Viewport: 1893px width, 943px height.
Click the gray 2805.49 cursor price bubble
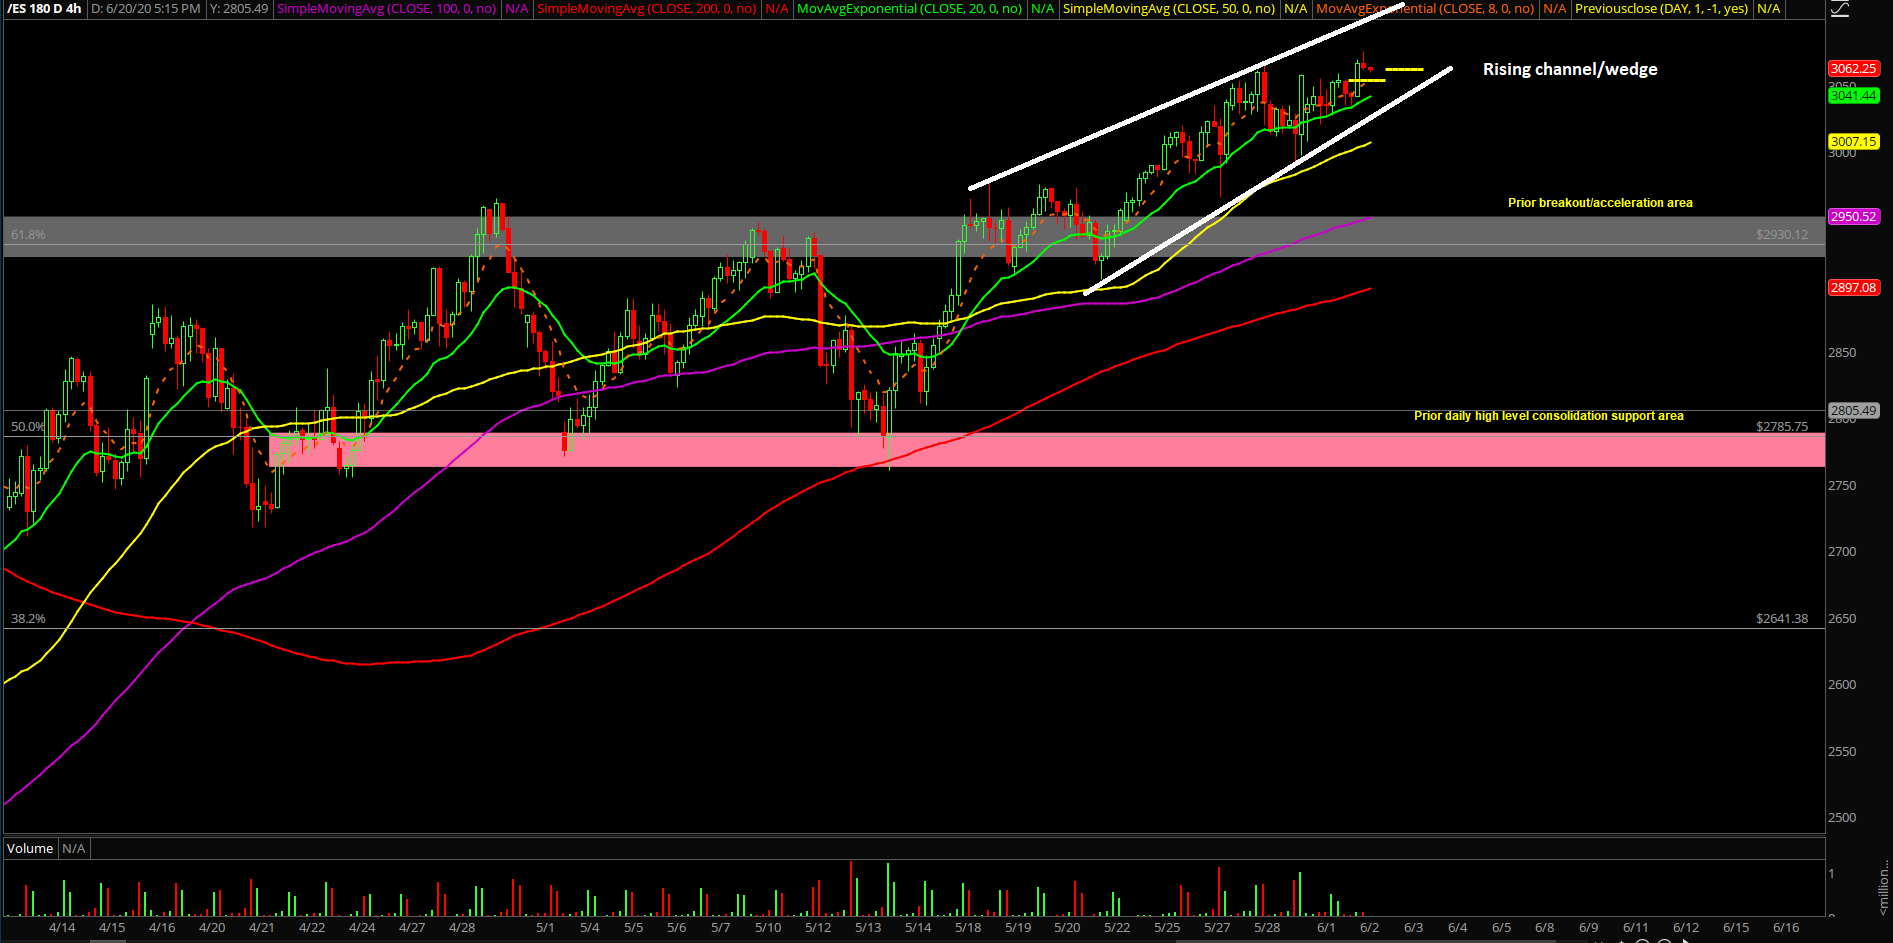pyautogui.click(x=1853, y=410)
